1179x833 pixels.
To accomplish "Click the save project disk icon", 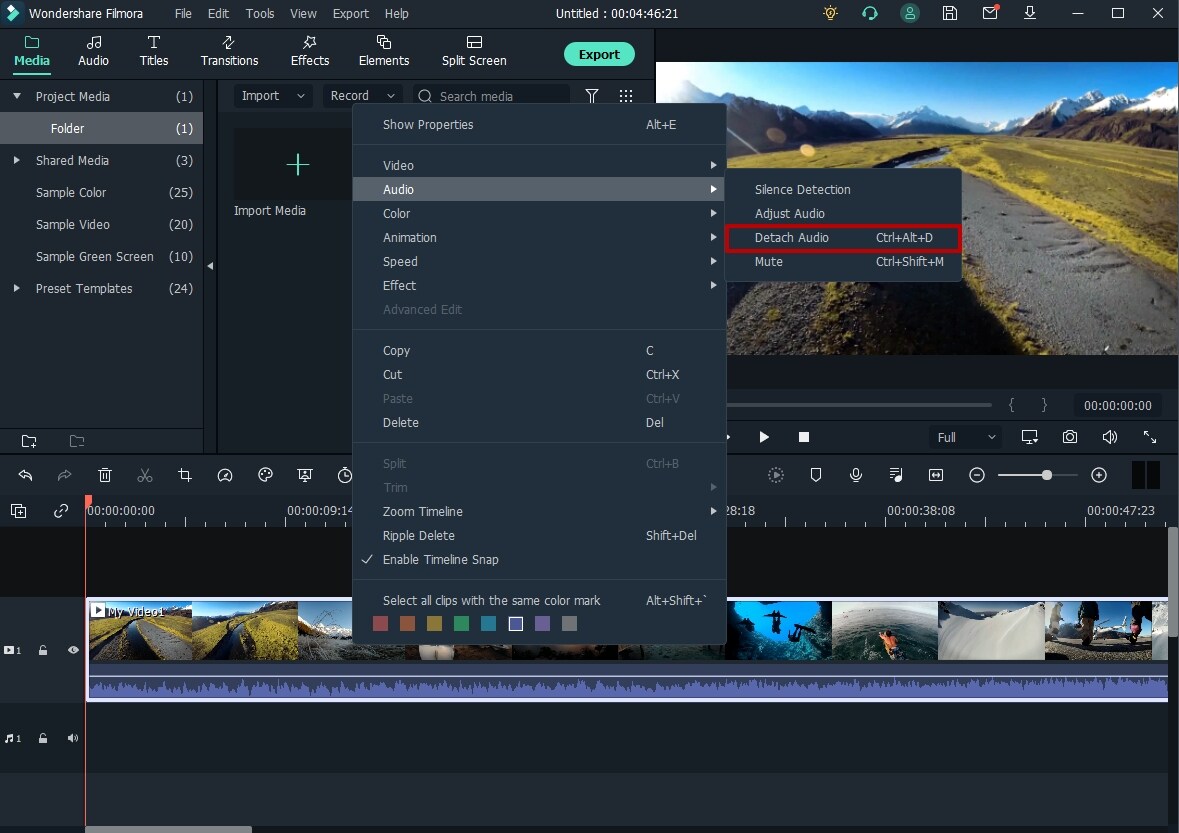I will coord(950,13).
